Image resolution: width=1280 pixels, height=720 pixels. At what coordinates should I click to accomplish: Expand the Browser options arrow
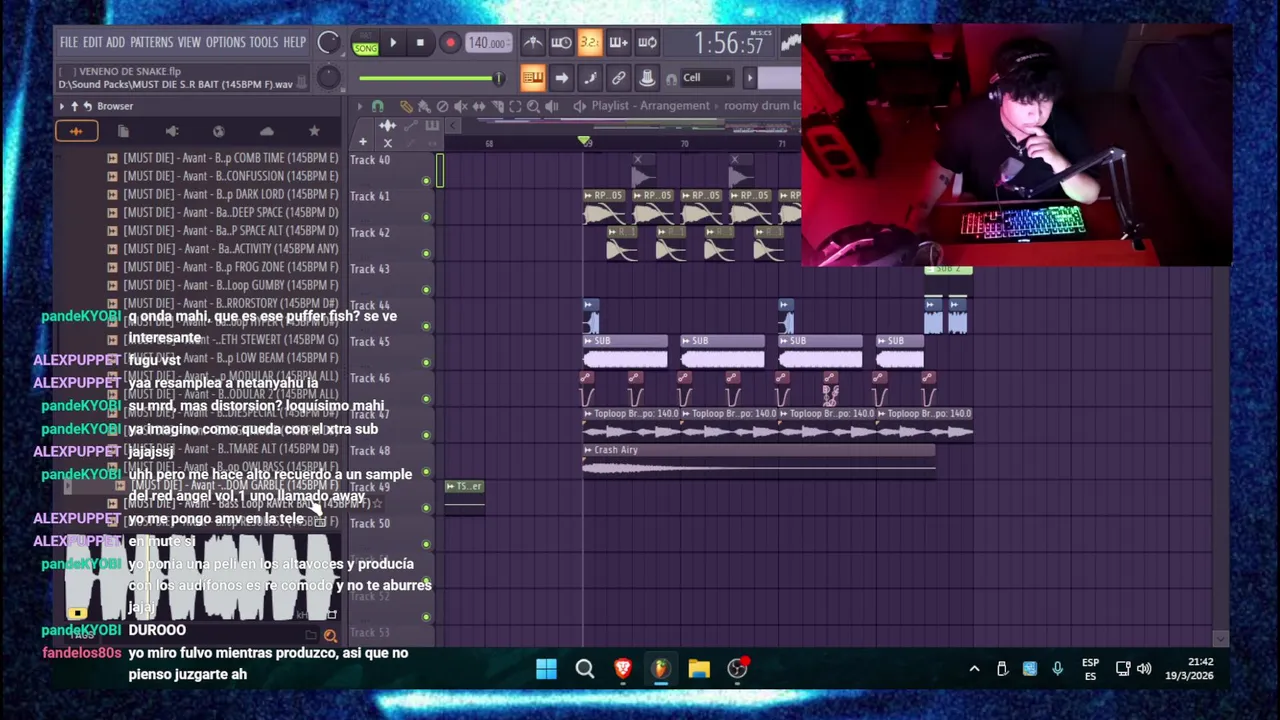pos(62,106)
